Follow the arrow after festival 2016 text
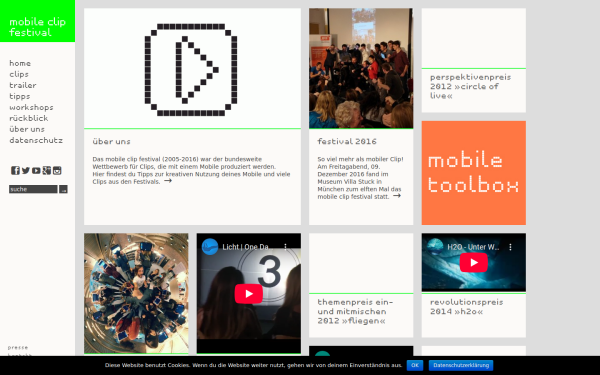Viewport: 600px width, 375px height. click(x=397, y=196)
